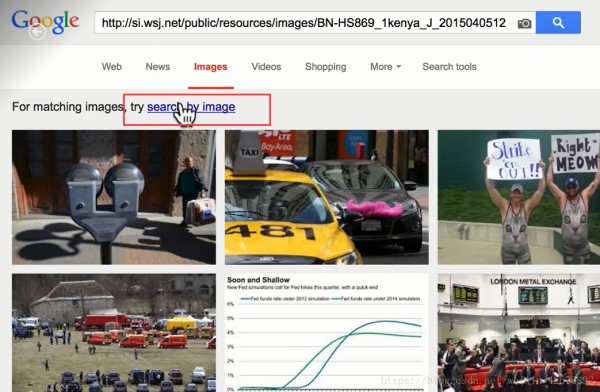The image size is (600, 392).
Task: Open the 'Soon and Shallow' chart thumbnail
Action: pyautogui.click(x=326, y=333)
